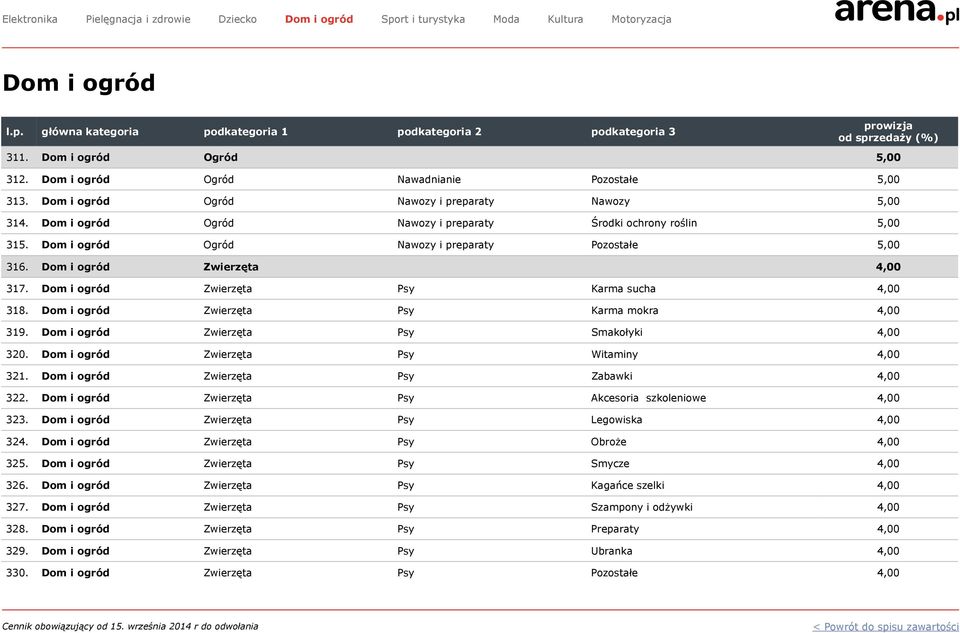This screenshot has height=633, width=960.
Task: Click Nawozy in row 313
Action: pos(610,201)
